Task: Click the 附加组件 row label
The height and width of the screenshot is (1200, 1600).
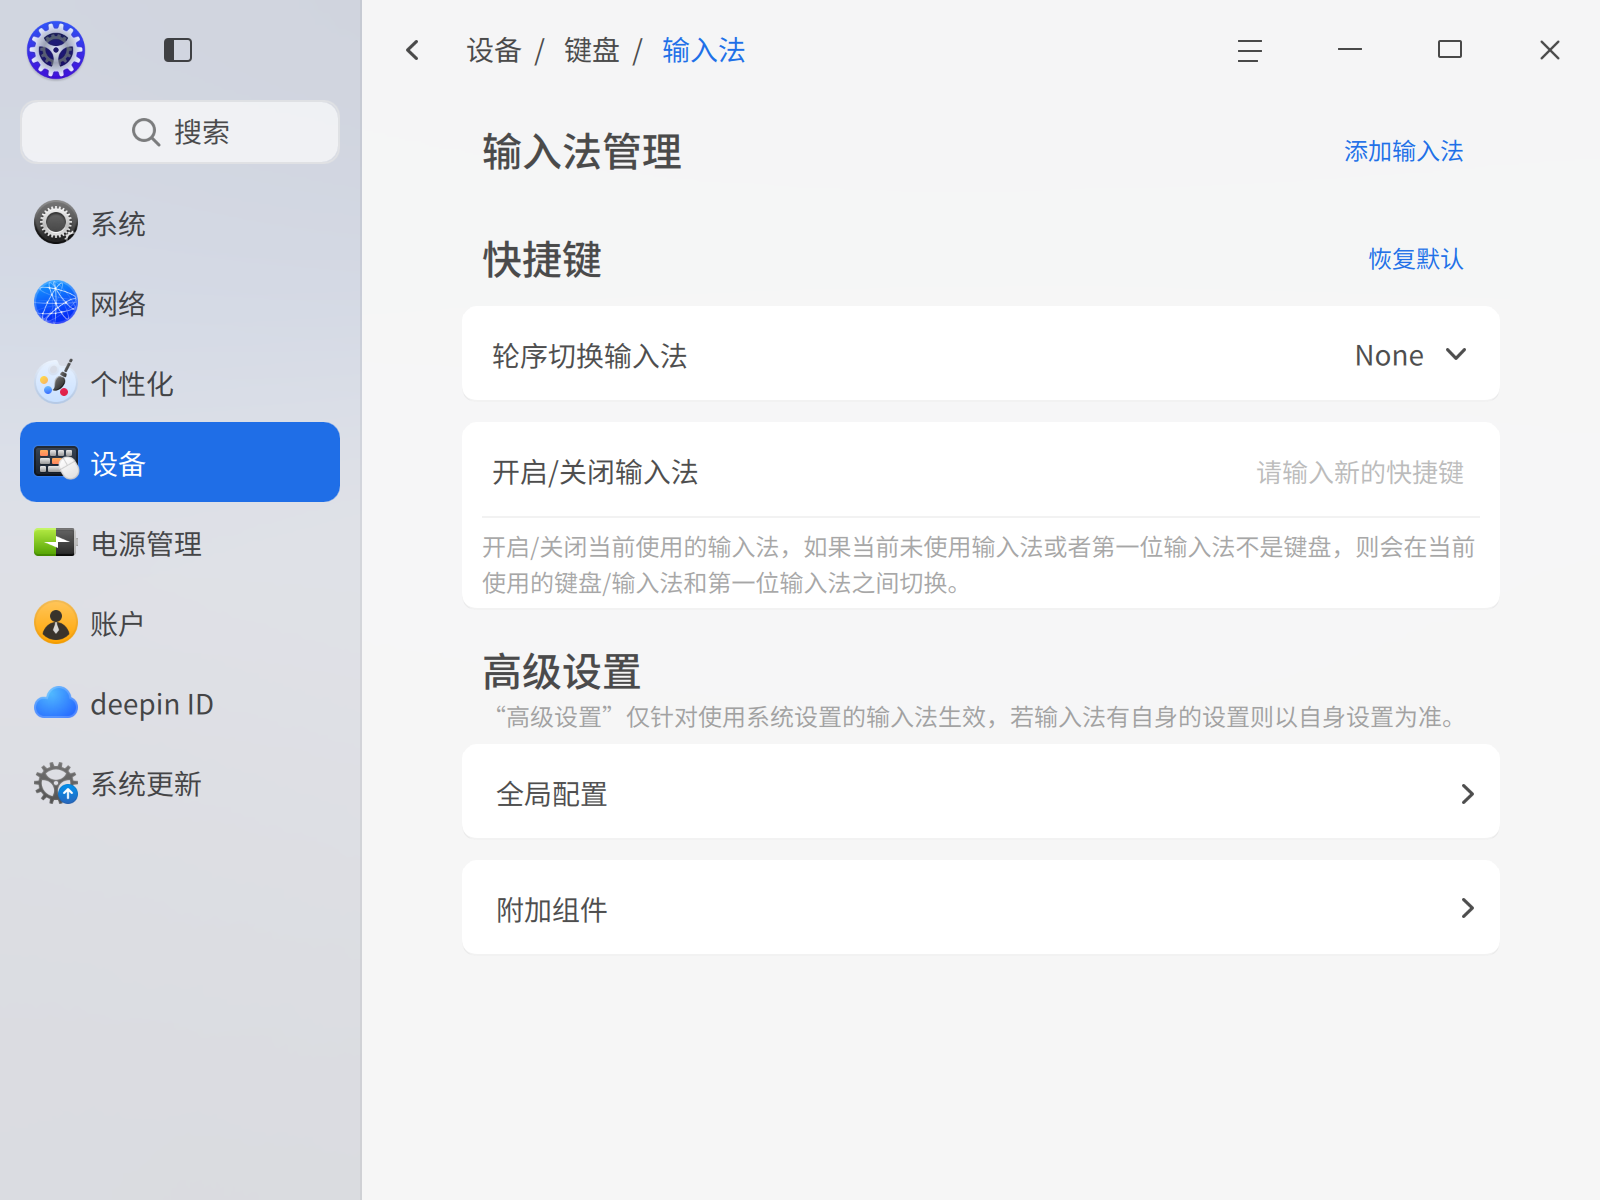Action: click(552, 910)
